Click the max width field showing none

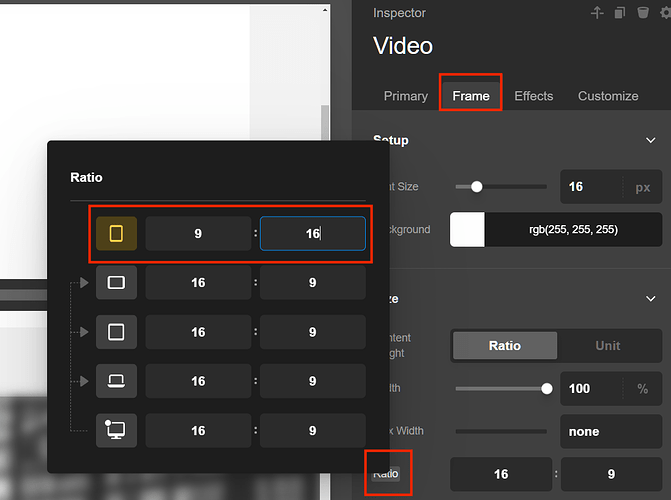[610, 431]
